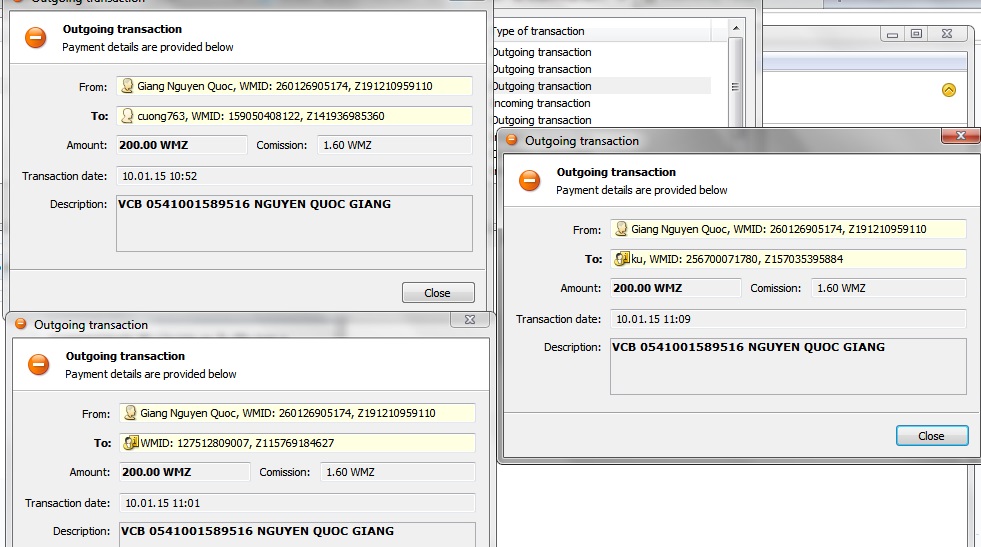The image size is (981, 547).
Task: Click the red minus icon in the ku dialog
Action: [529, 181]
